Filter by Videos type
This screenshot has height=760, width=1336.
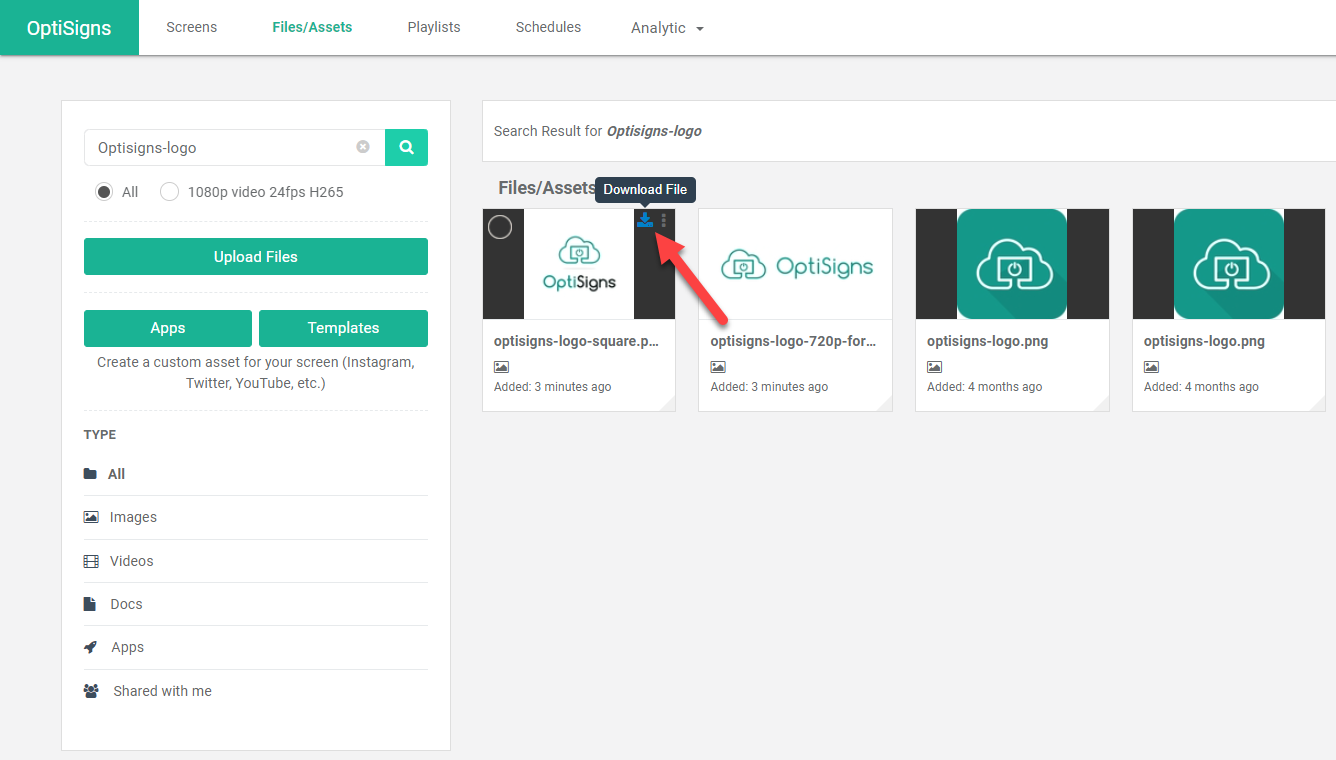[x=131, y=561]
